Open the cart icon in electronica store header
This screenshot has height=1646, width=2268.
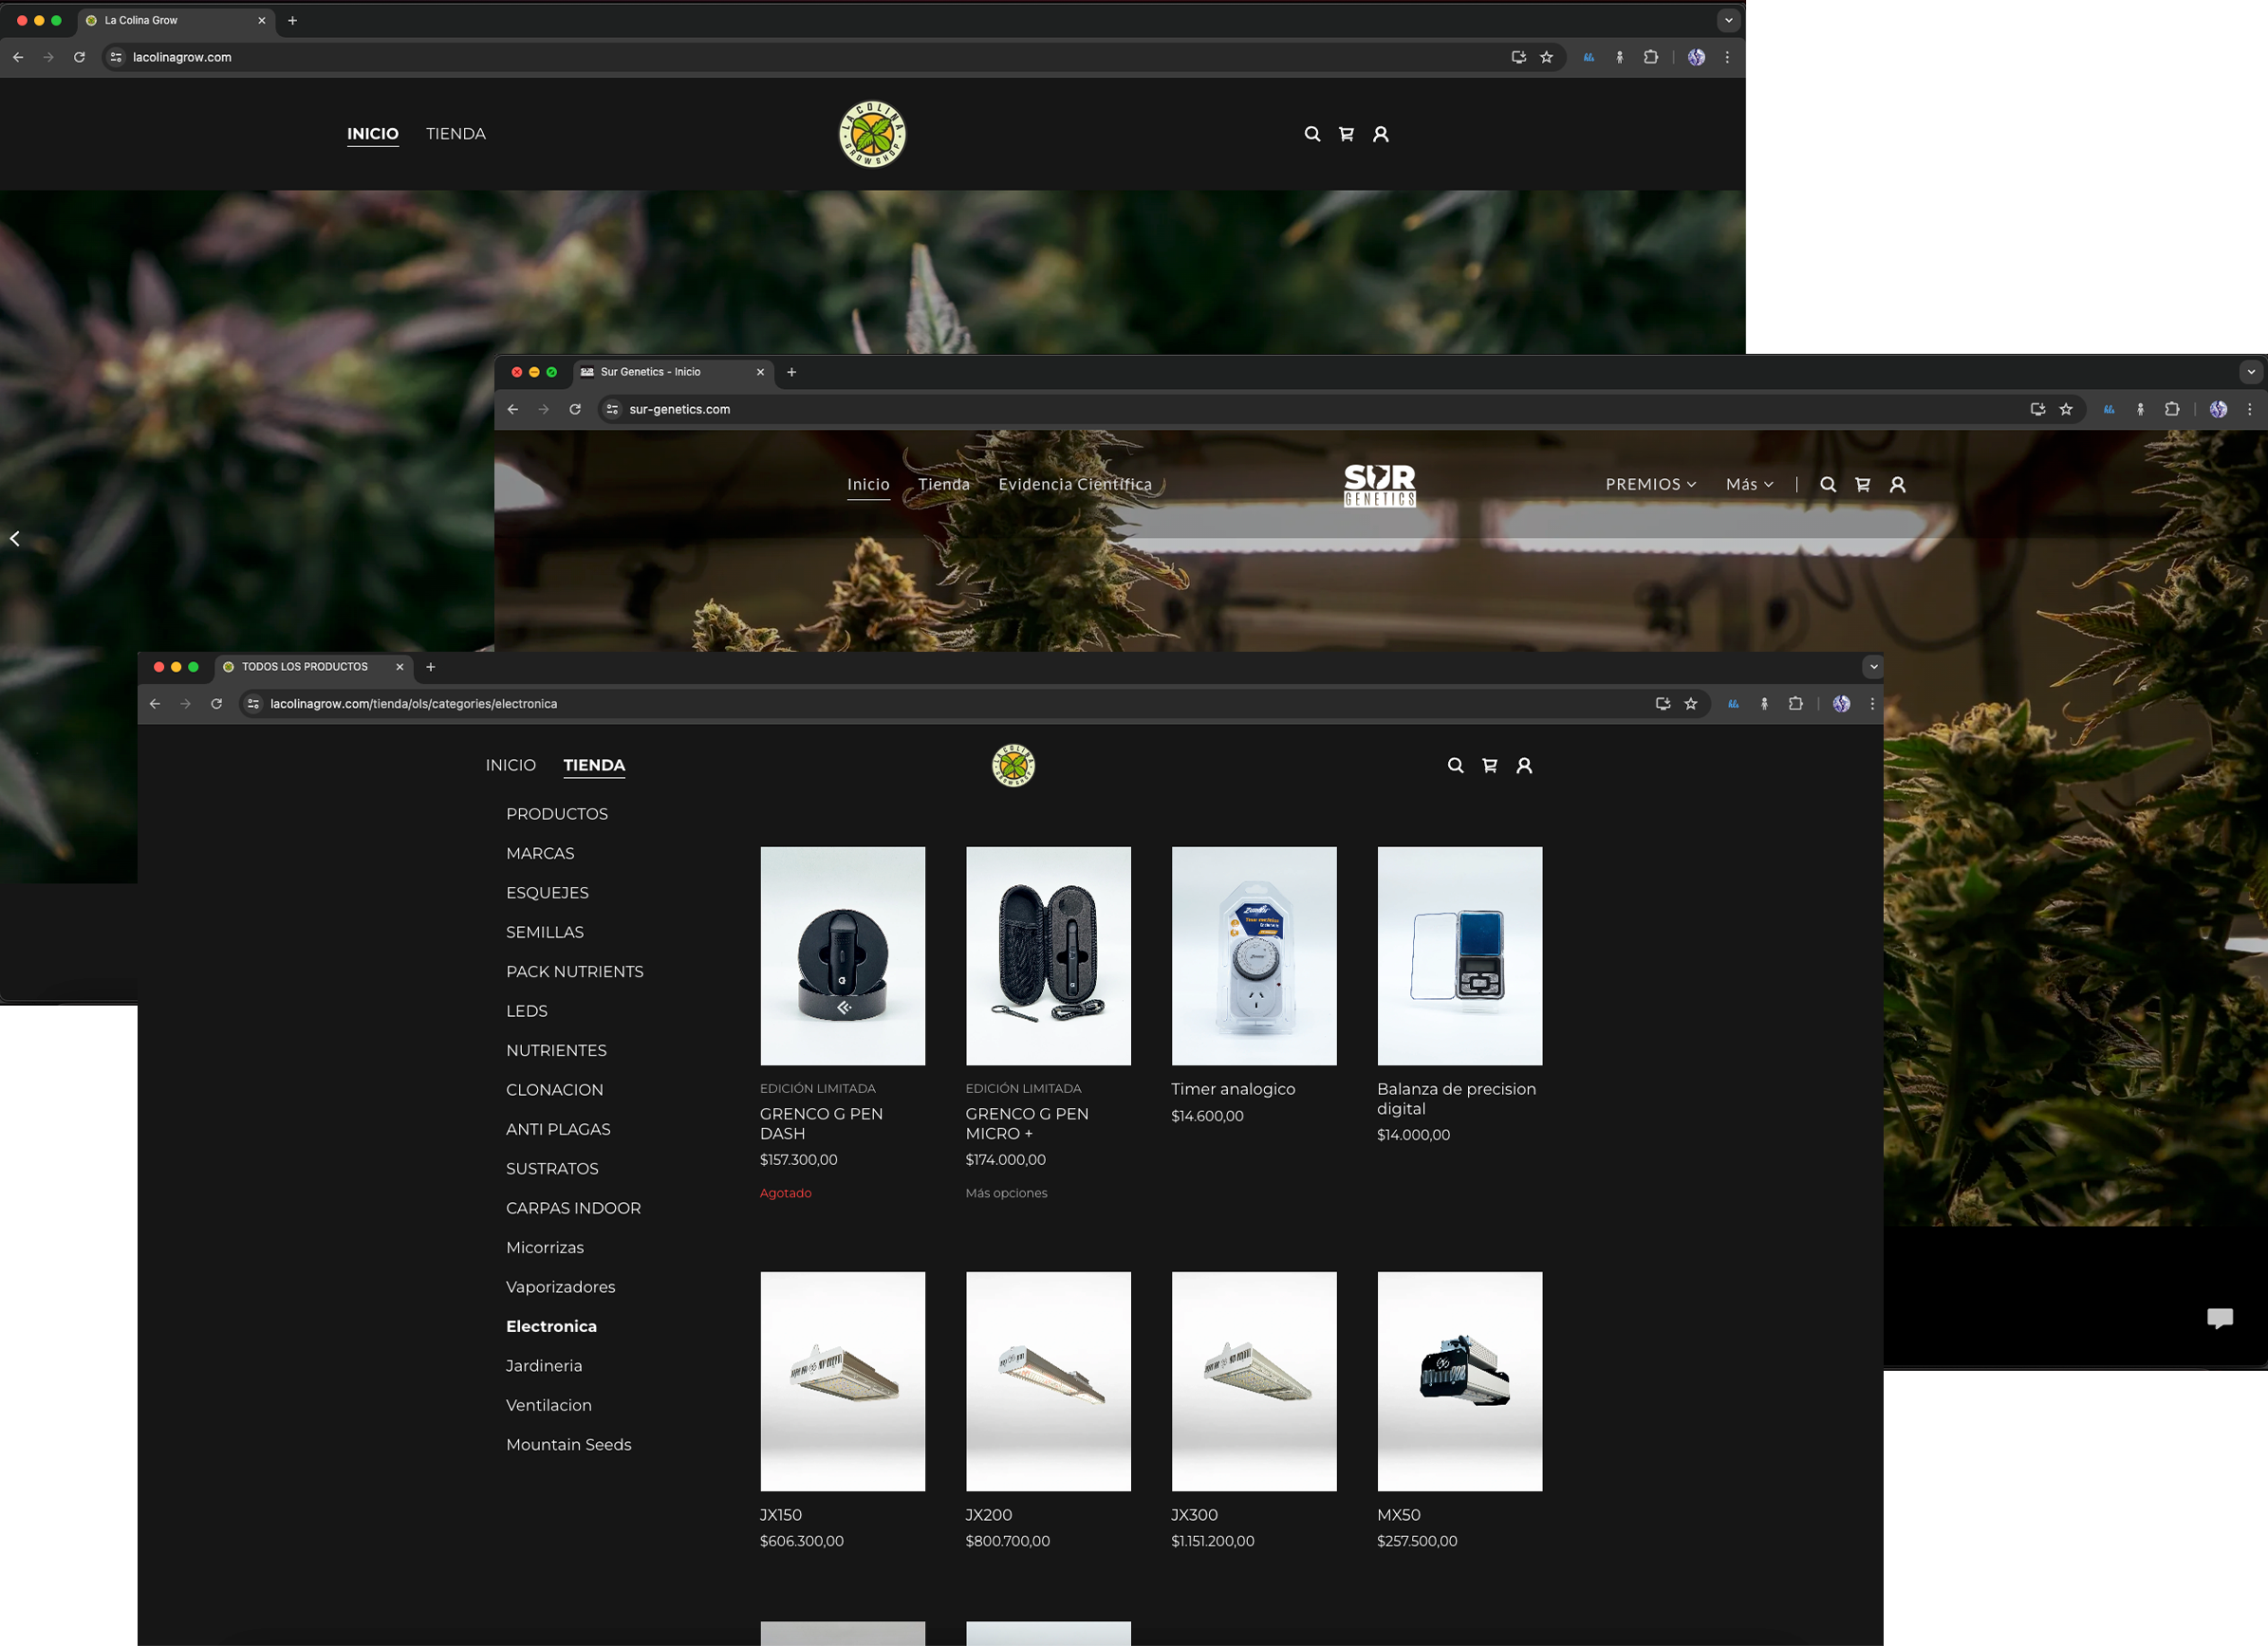click(1489, 765)
